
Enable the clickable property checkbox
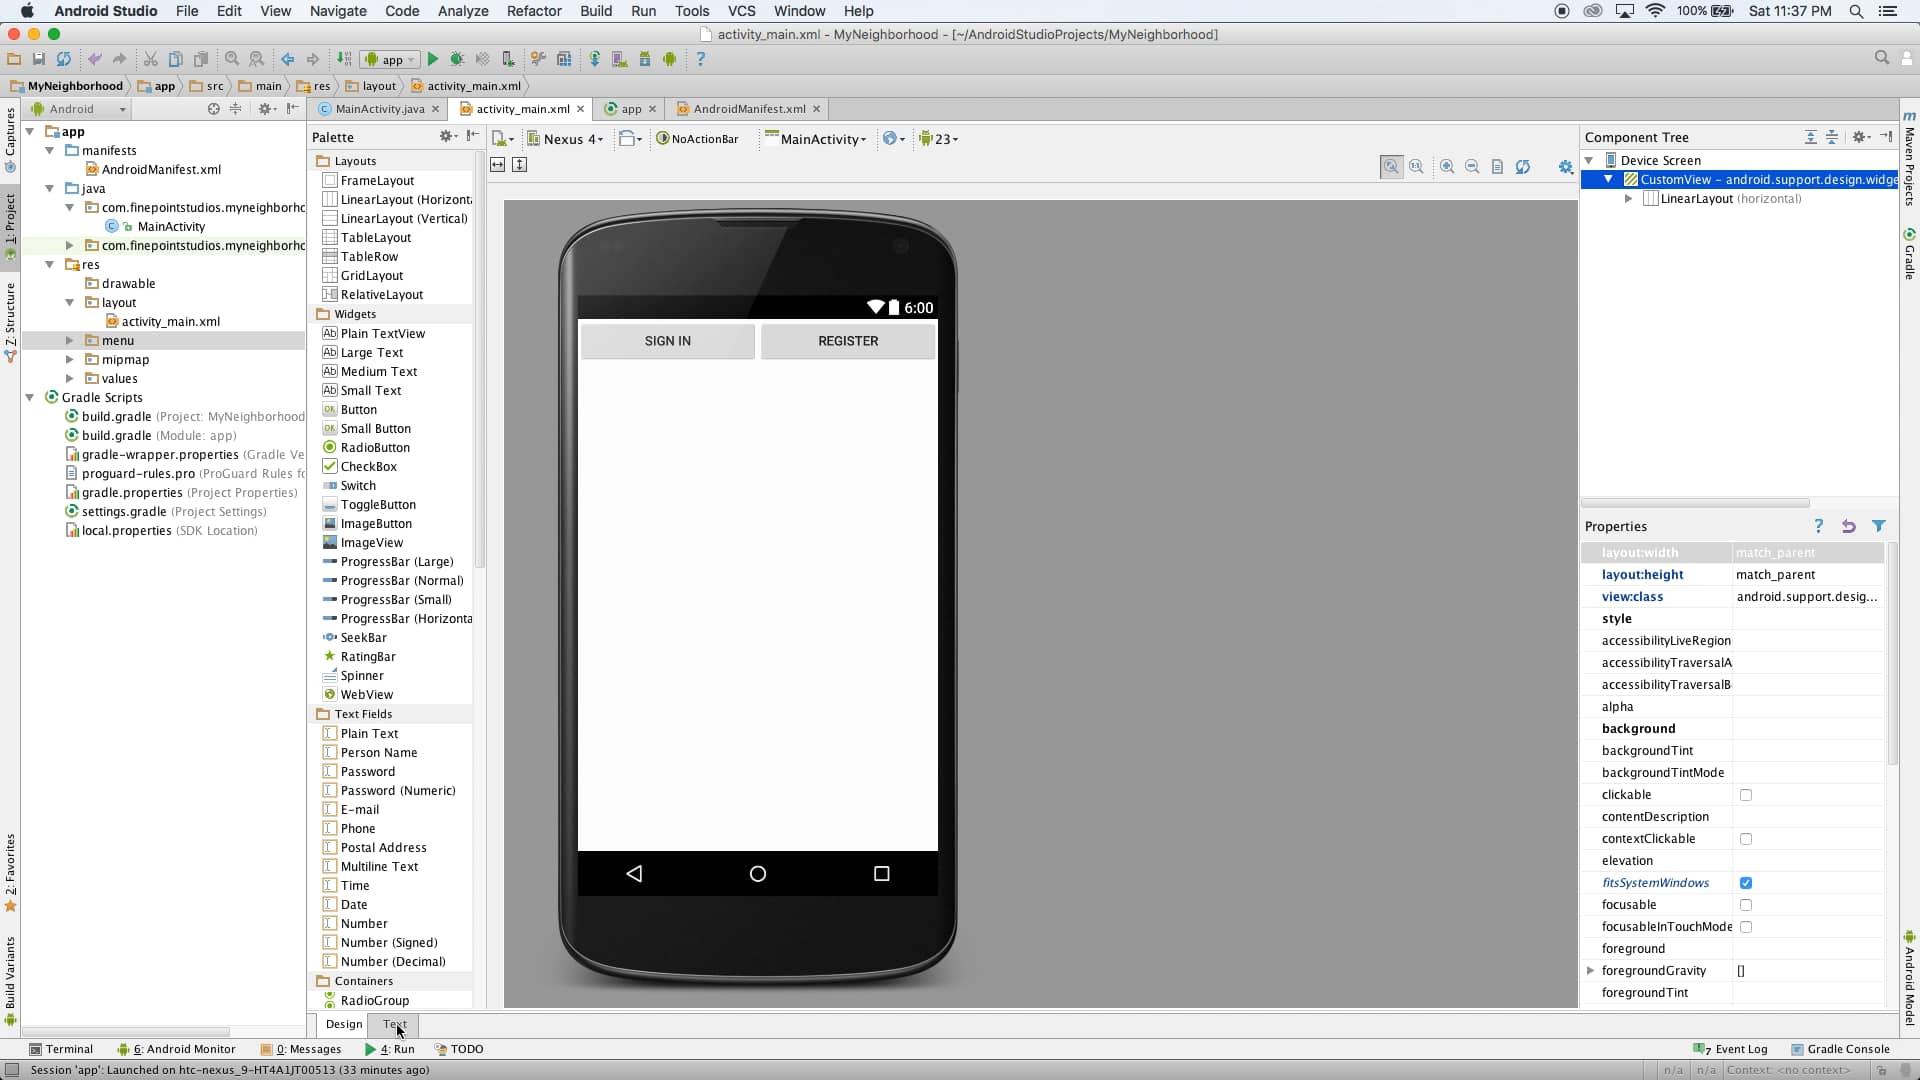1746,795
